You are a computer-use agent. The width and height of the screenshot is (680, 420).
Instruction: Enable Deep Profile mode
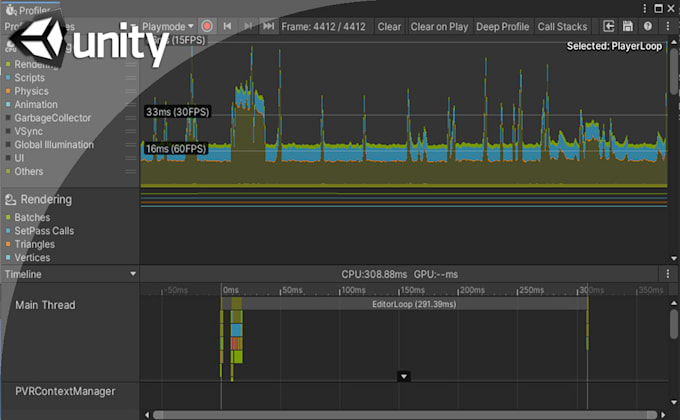tap(503, 27)
